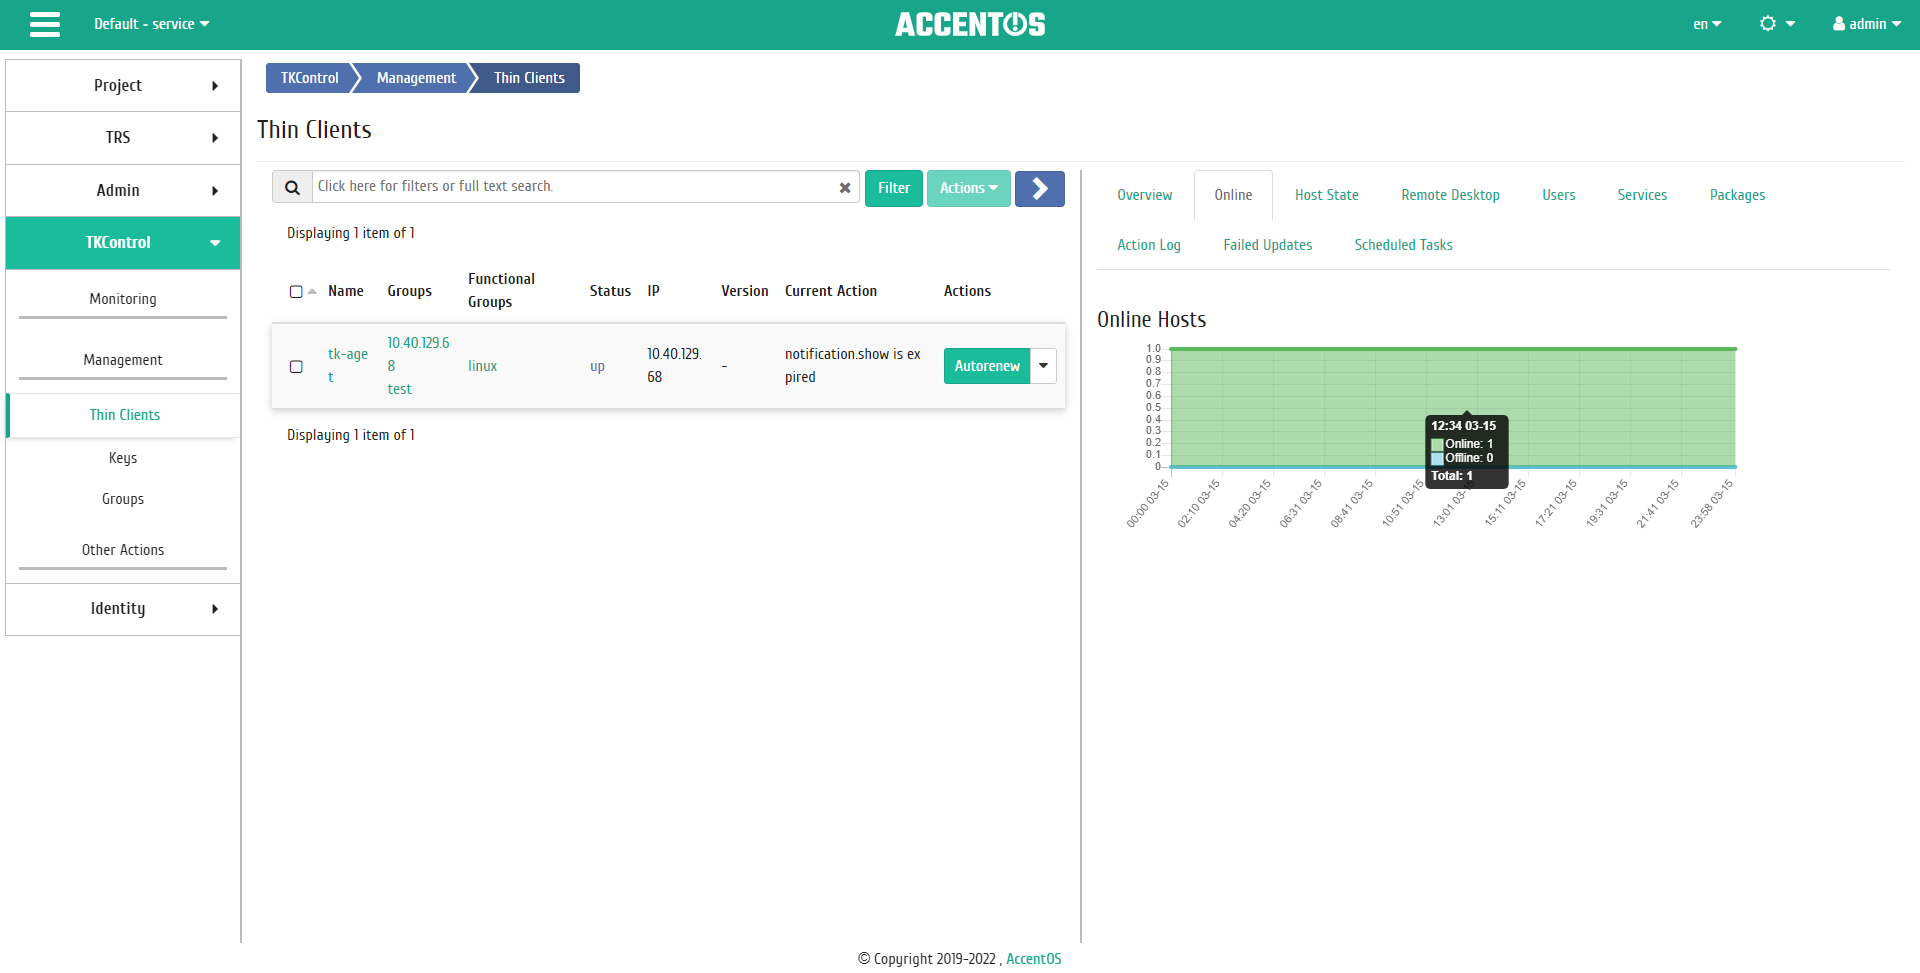This screenshot has width=1920, height=973.
Task: Open Management in the sidebar
Action: 123,360
